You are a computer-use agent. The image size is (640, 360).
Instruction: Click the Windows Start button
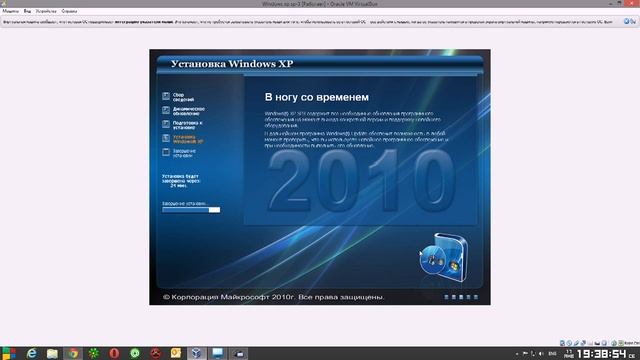tap(9, 353)
